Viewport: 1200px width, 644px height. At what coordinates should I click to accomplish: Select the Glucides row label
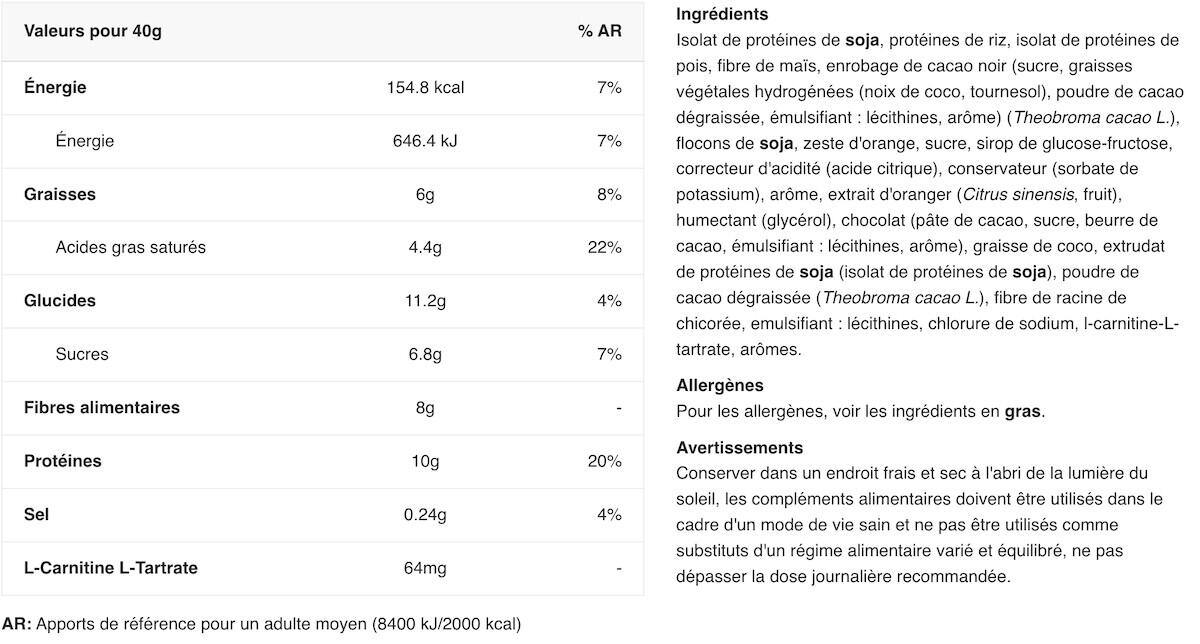click(x=60, y=301)
